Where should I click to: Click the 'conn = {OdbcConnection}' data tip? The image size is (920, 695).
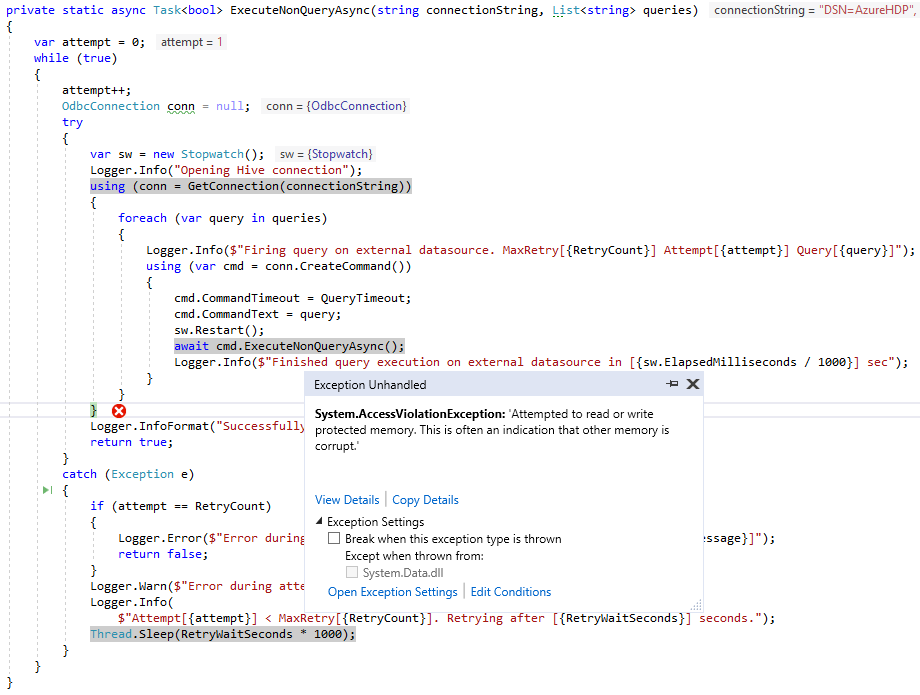[x=336, y=106]
